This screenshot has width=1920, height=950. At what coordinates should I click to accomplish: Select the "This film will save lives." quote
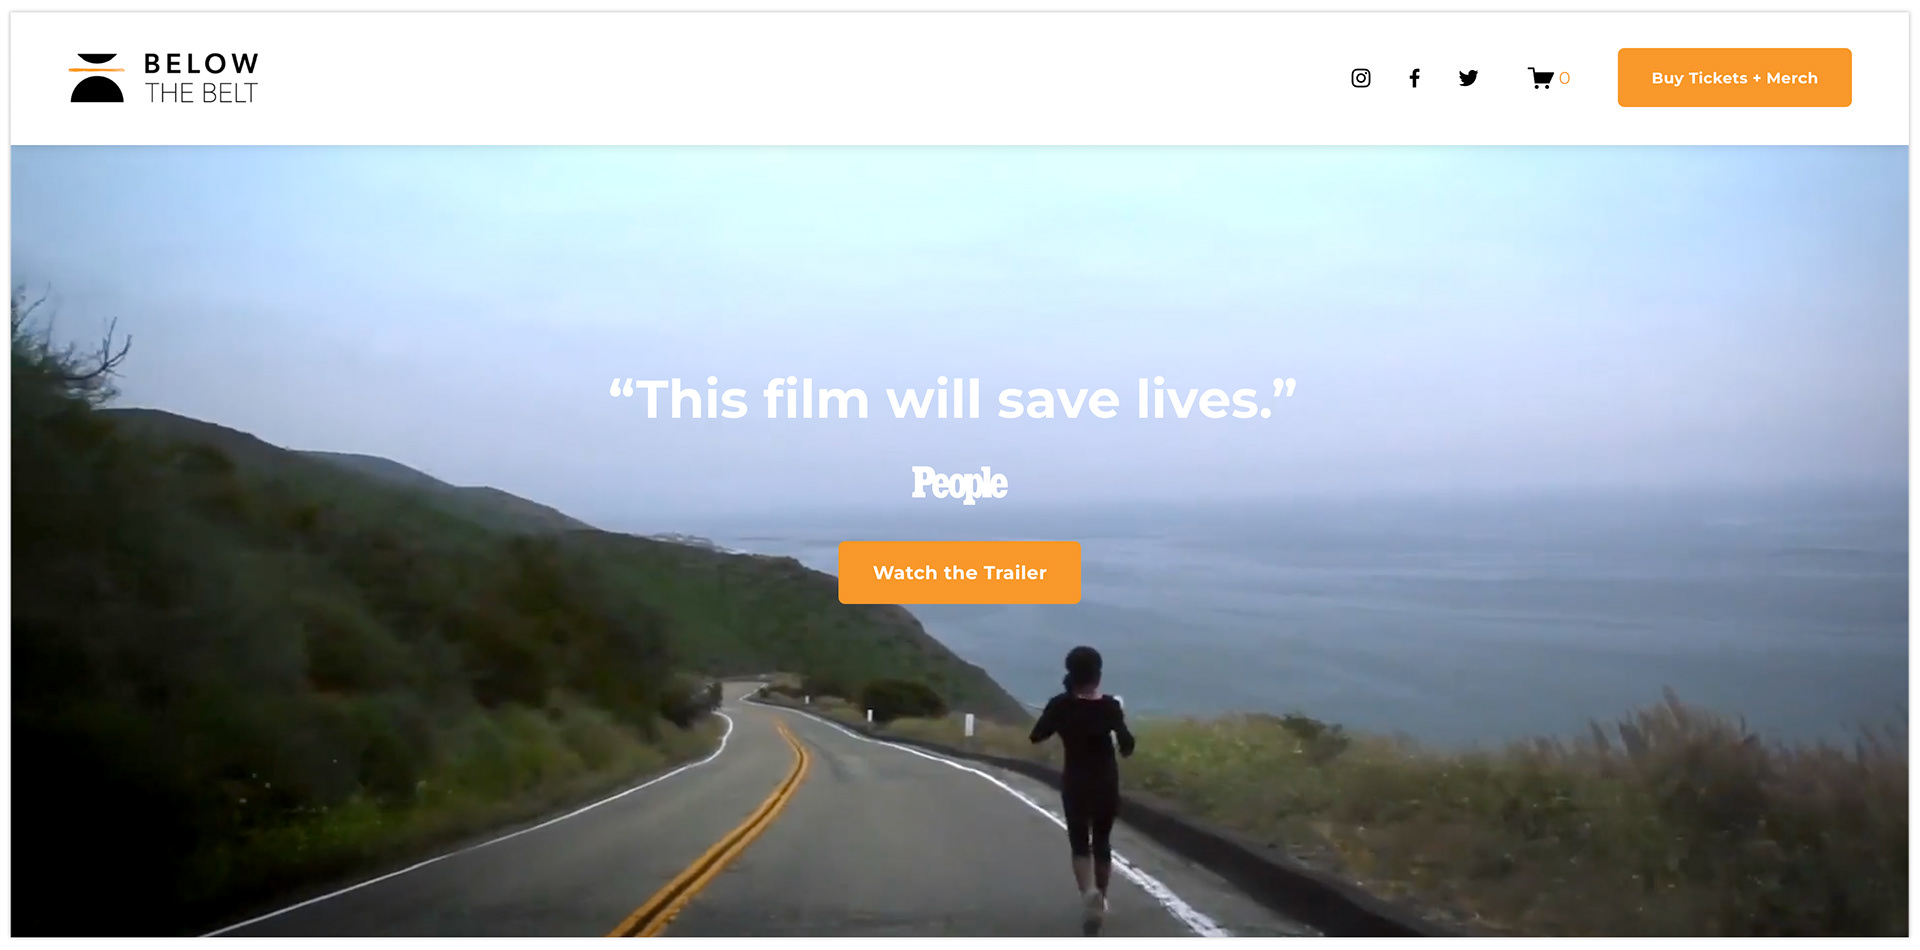tap(952, 400)
